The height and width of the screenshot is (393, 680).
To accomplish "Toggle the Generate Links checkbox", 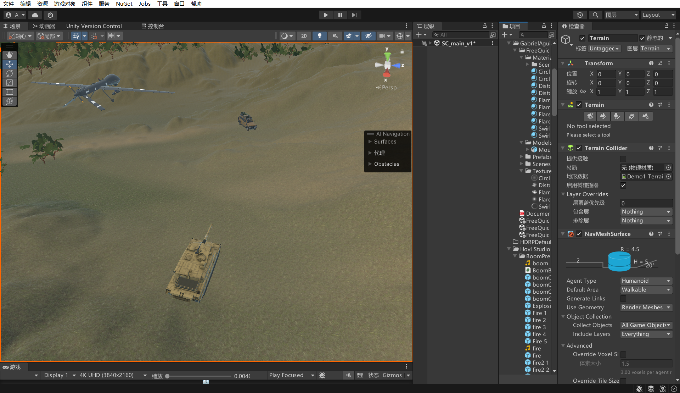I will pyautogui.click(x=623, y=298).
